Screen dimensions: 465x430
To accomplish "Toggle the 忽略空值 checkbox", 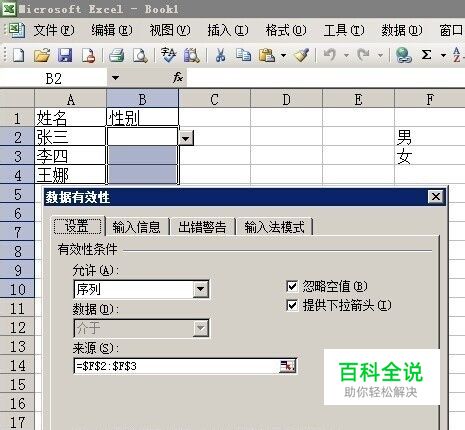I will pos(292,286).
